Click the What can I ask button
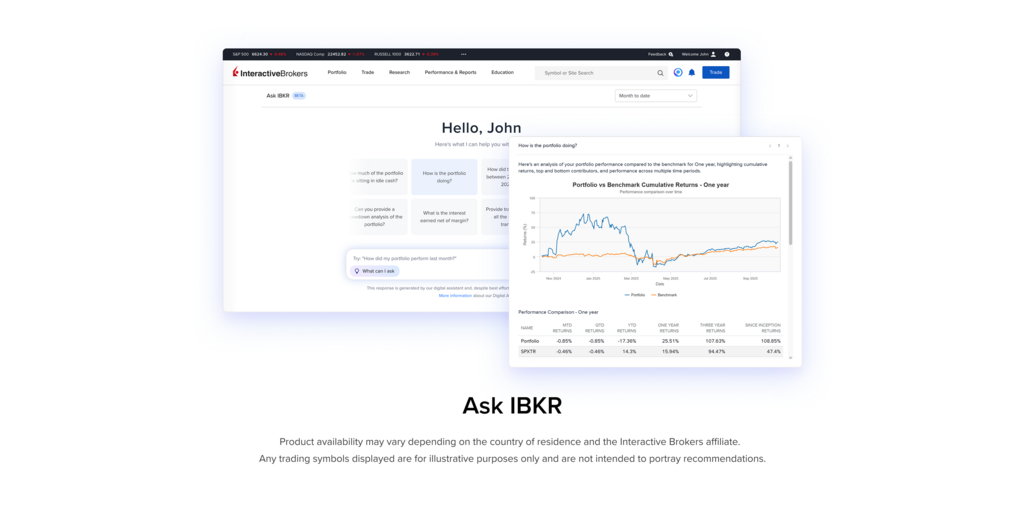This screenshot has width=1024, height=512. [x=376, y=271]
